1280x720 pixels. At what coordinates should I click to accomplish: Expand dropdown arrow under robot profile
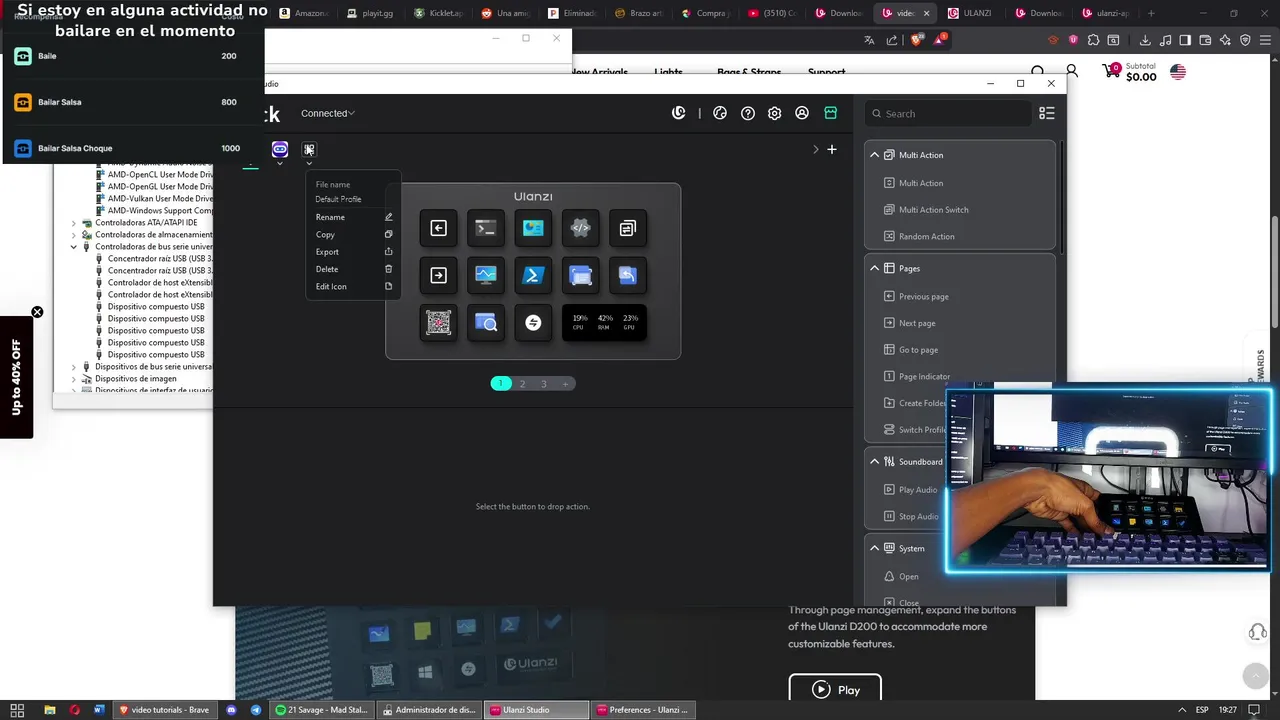point(280,163)
